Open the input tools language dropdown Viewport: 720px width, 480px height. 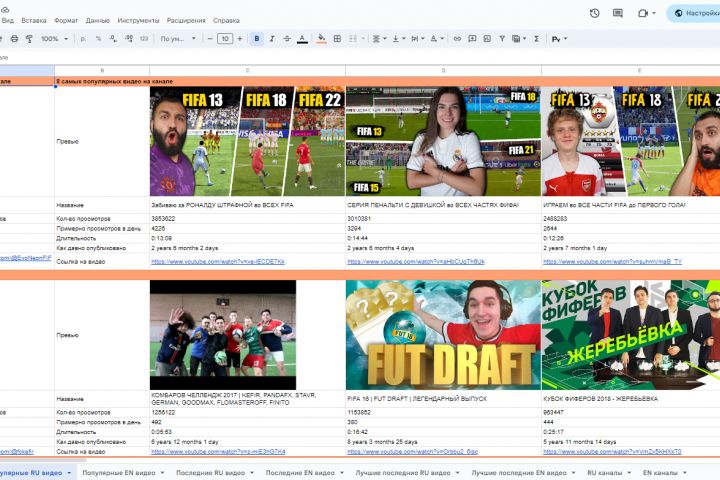[559, 39]
